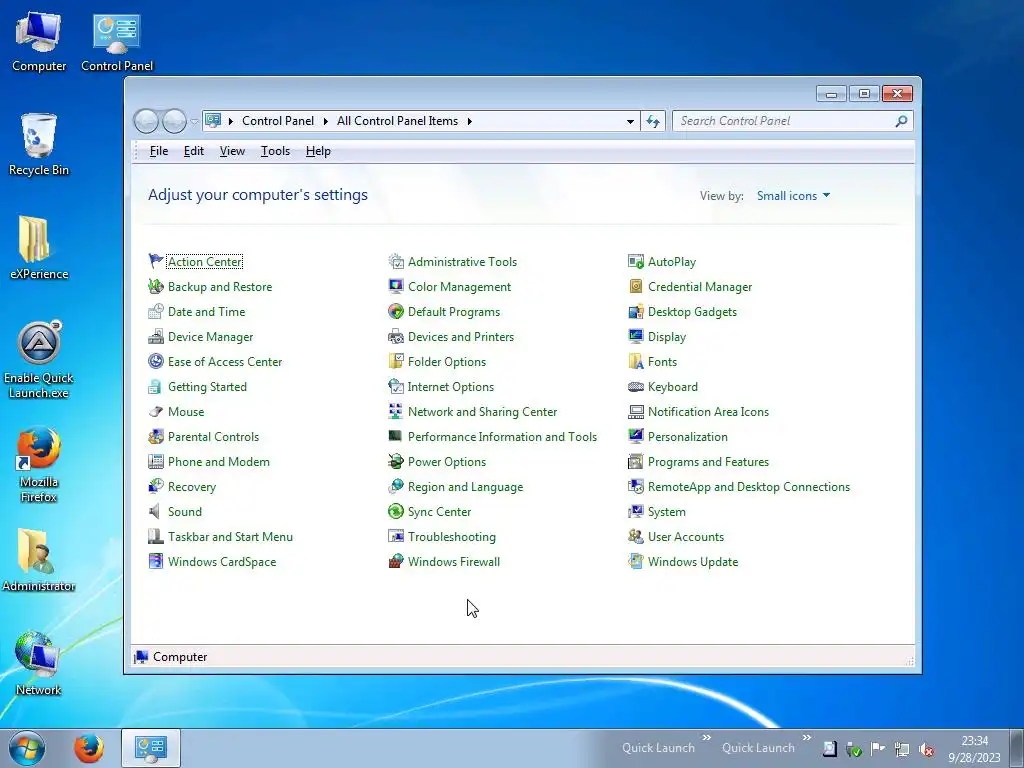Click the Back navigation button
The height and width of the screenshot is (768, 1024).
(146, 121)
